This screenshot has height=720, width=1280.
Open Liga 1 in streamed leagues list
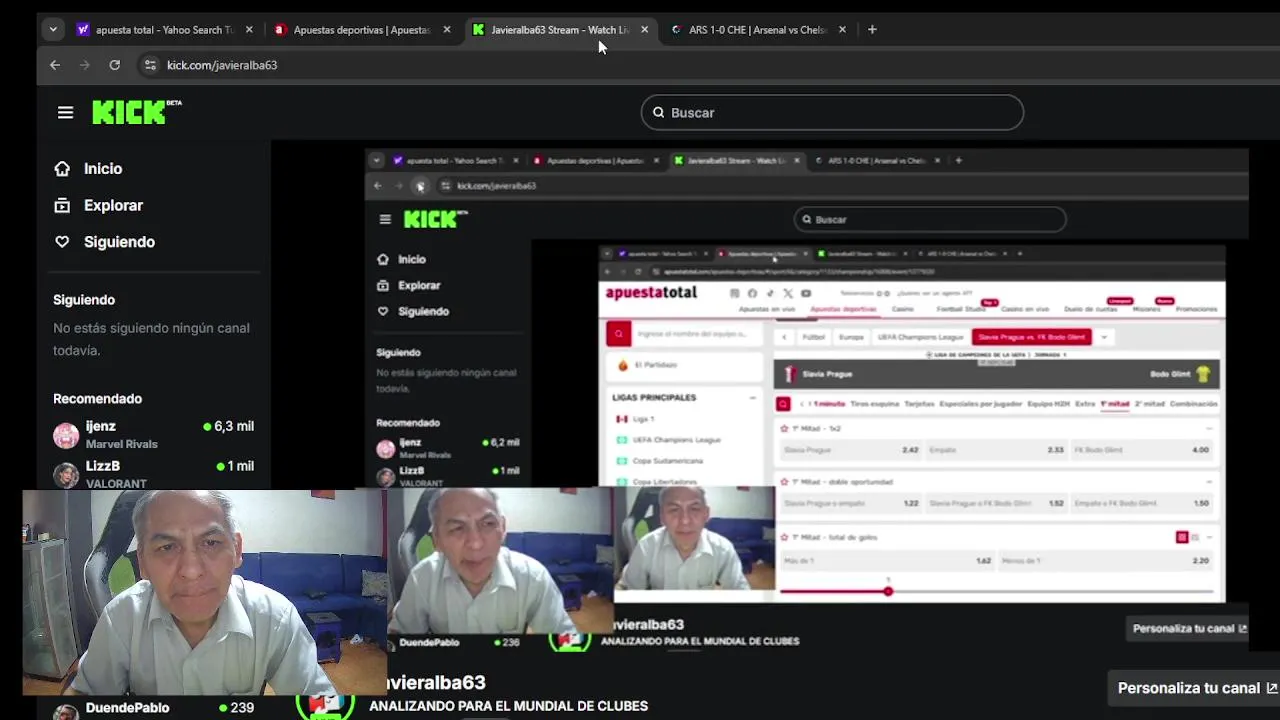pyautogui.click(x=643, y=419)
